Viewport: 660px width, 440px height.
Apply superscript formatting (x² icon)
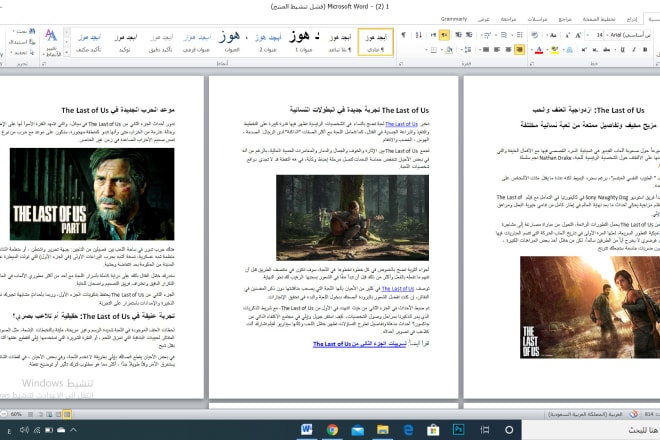point(584,50)
